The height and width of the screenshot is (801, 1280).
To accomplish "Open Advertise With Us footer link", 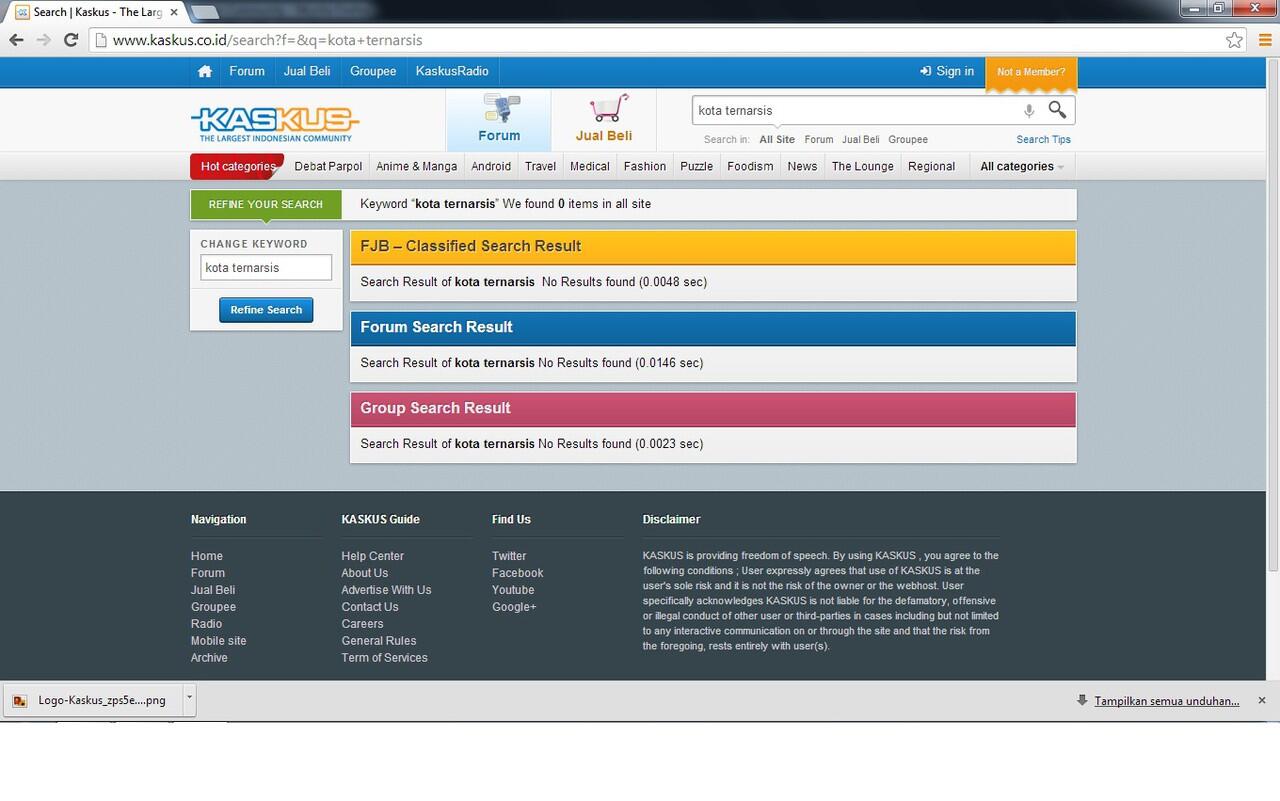I will pos(386,590).
